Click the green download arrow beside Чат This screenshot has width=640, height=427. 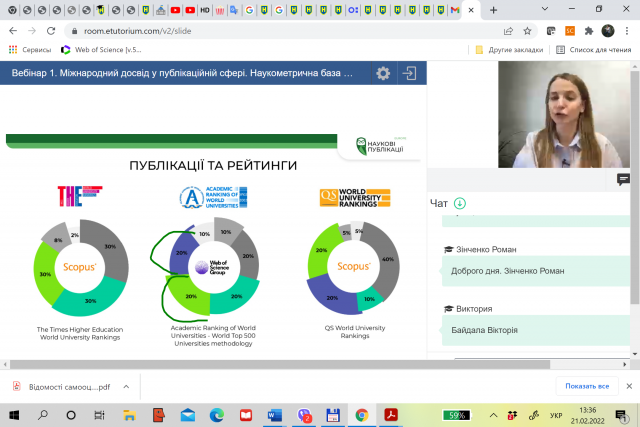pos(460,203)
